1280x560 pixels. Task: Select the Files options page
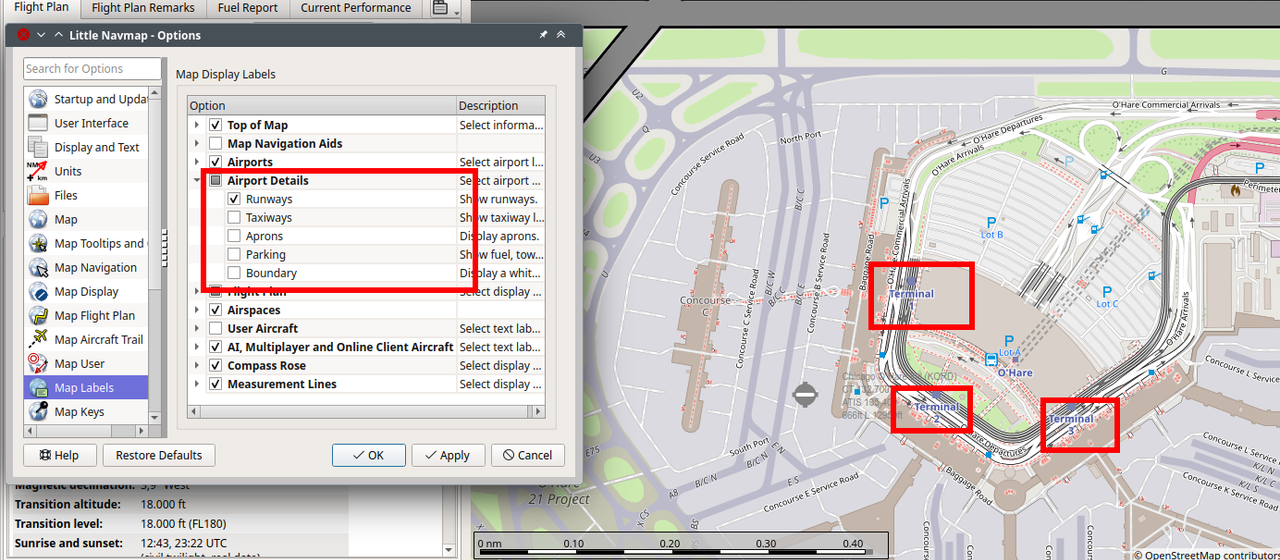point(87,195)
